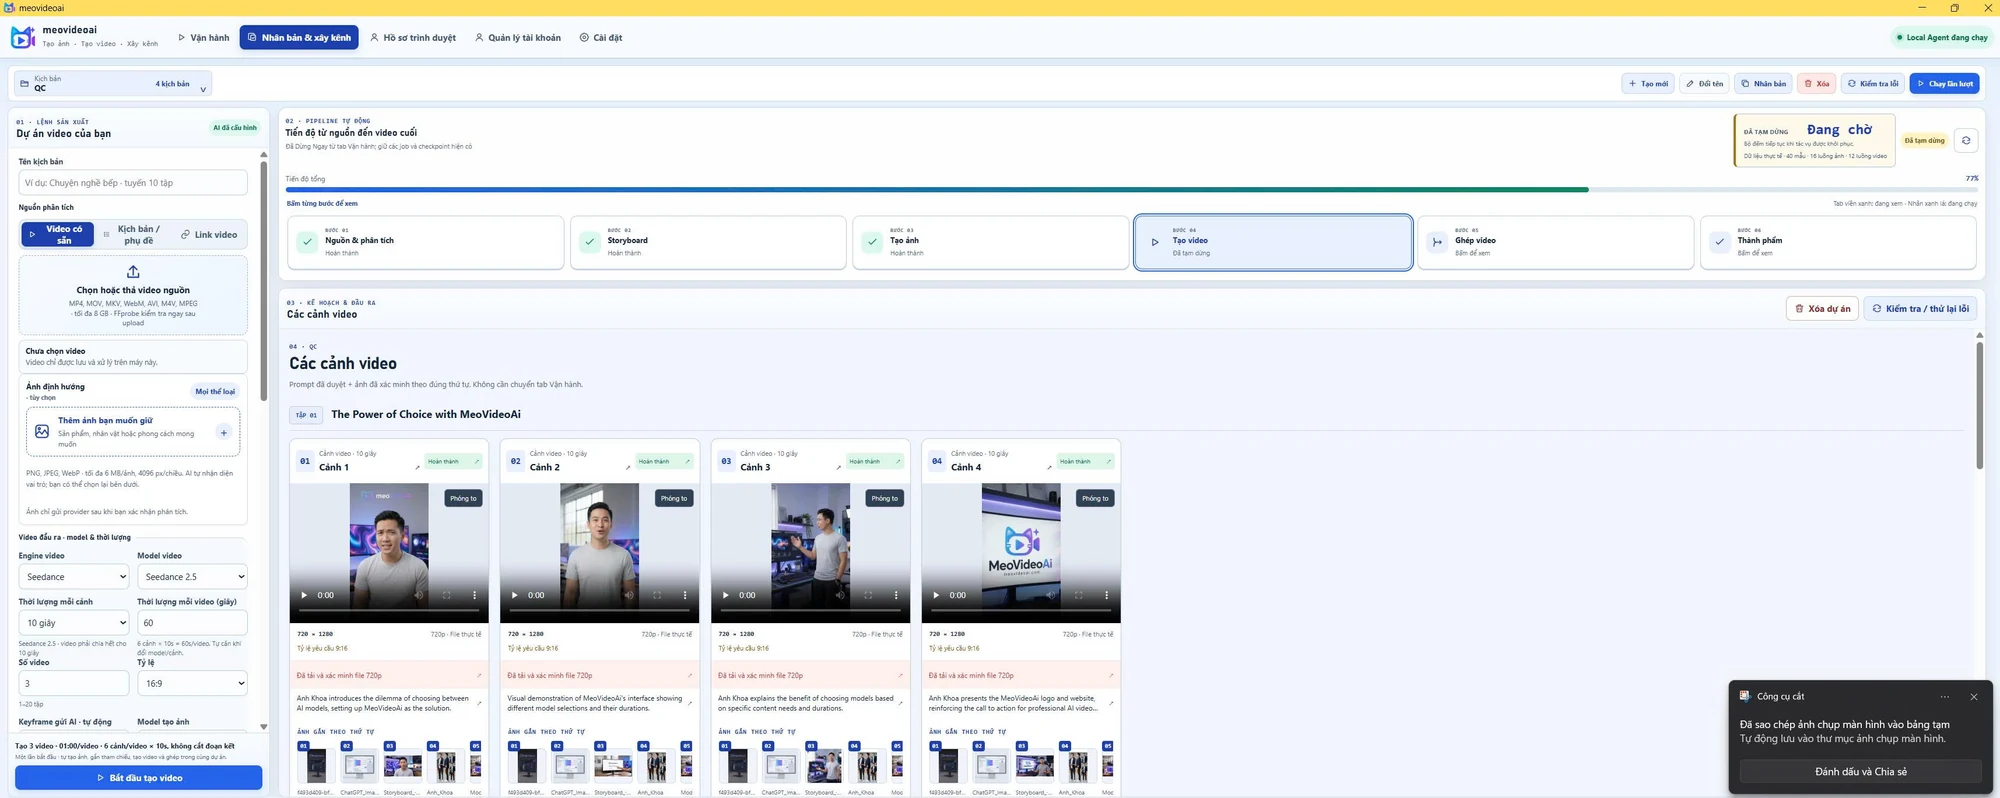The height and width of the screenshot is (798, 2000).
Task: Click the merge icon on the Ghép video step
Action: point(1437,242)
